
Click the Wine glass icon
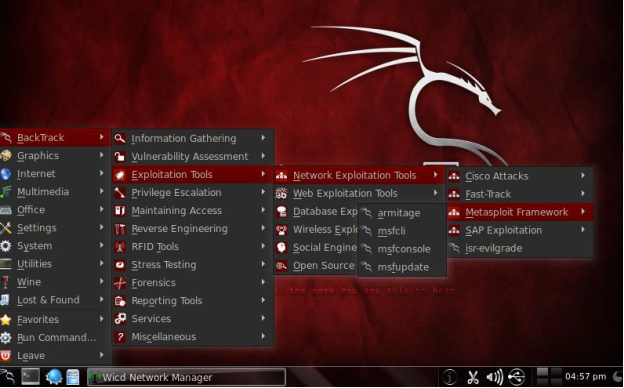point(6,282)
